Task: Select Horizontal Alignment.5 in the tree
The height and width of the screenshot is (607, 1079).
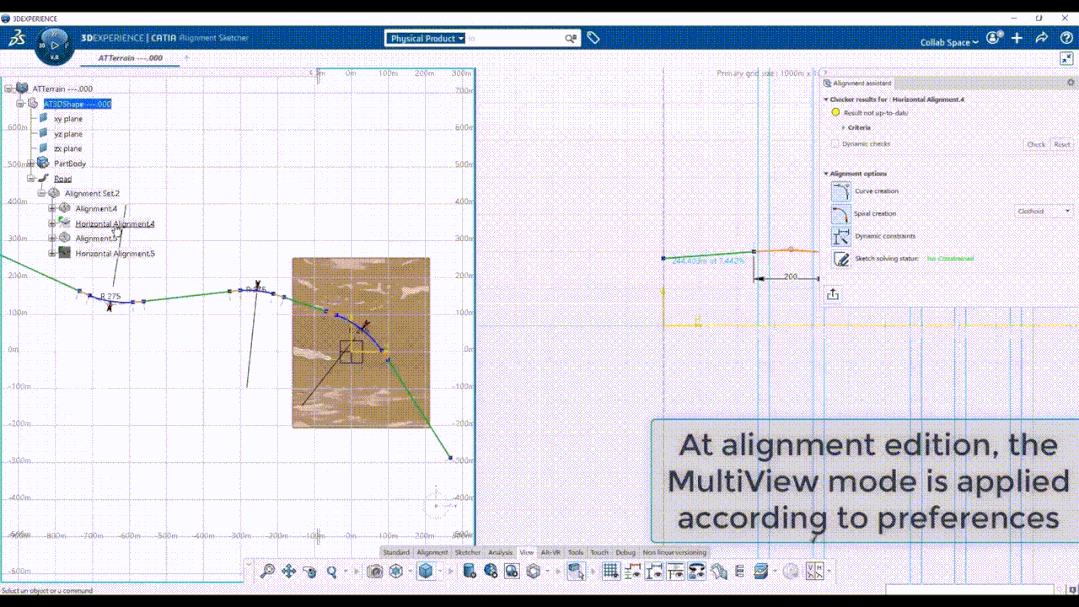Action: coord(114,254)
